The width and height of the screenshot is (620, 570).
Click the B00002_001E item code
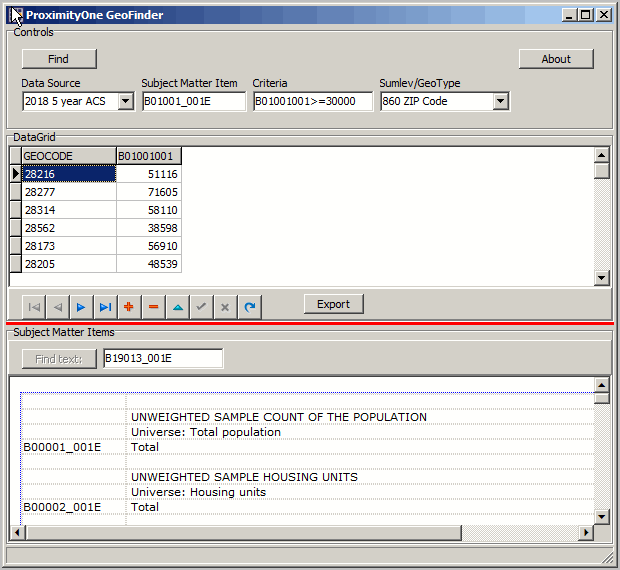pyautogui.click(x=62, y=507)
